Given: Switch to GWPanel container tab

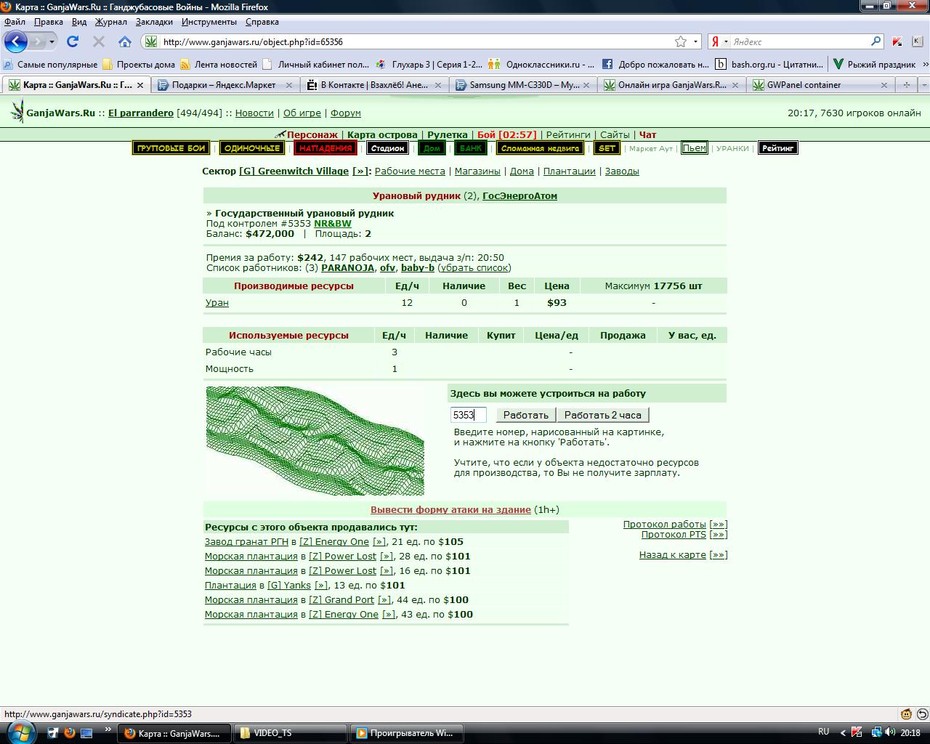Looking at the screenshot, I should point(821,85).
